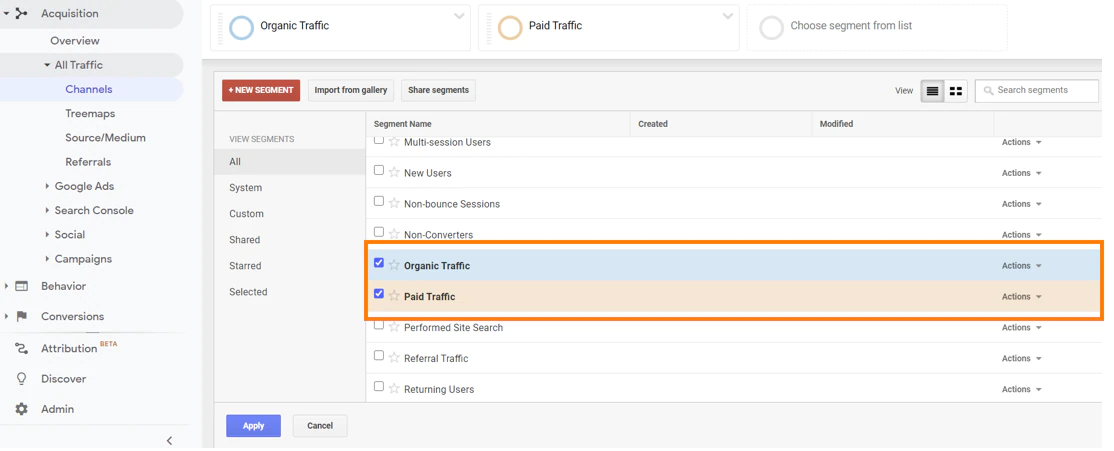This screenshot has width=1114, height=451.
Task: Show Custom segments filter
Action: pyautogui.click(x=246, y=214)
